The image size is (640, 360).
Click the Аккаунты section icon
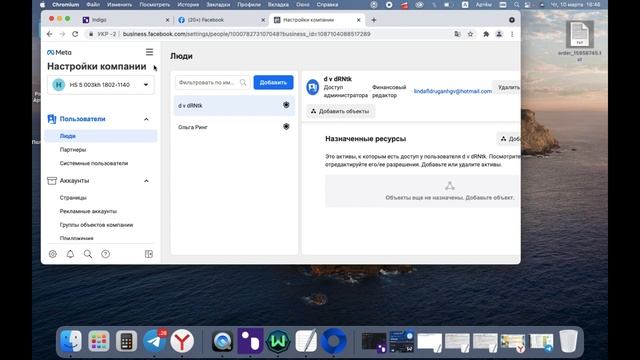tap(52, 180)
